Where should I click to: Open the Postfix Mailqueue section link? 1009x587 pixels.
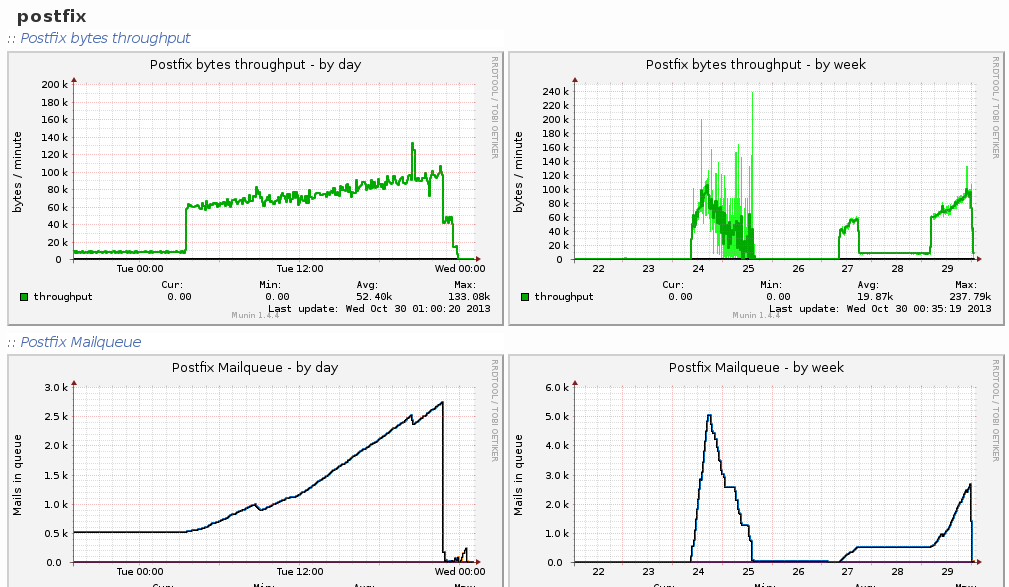(x=80, y=342)
